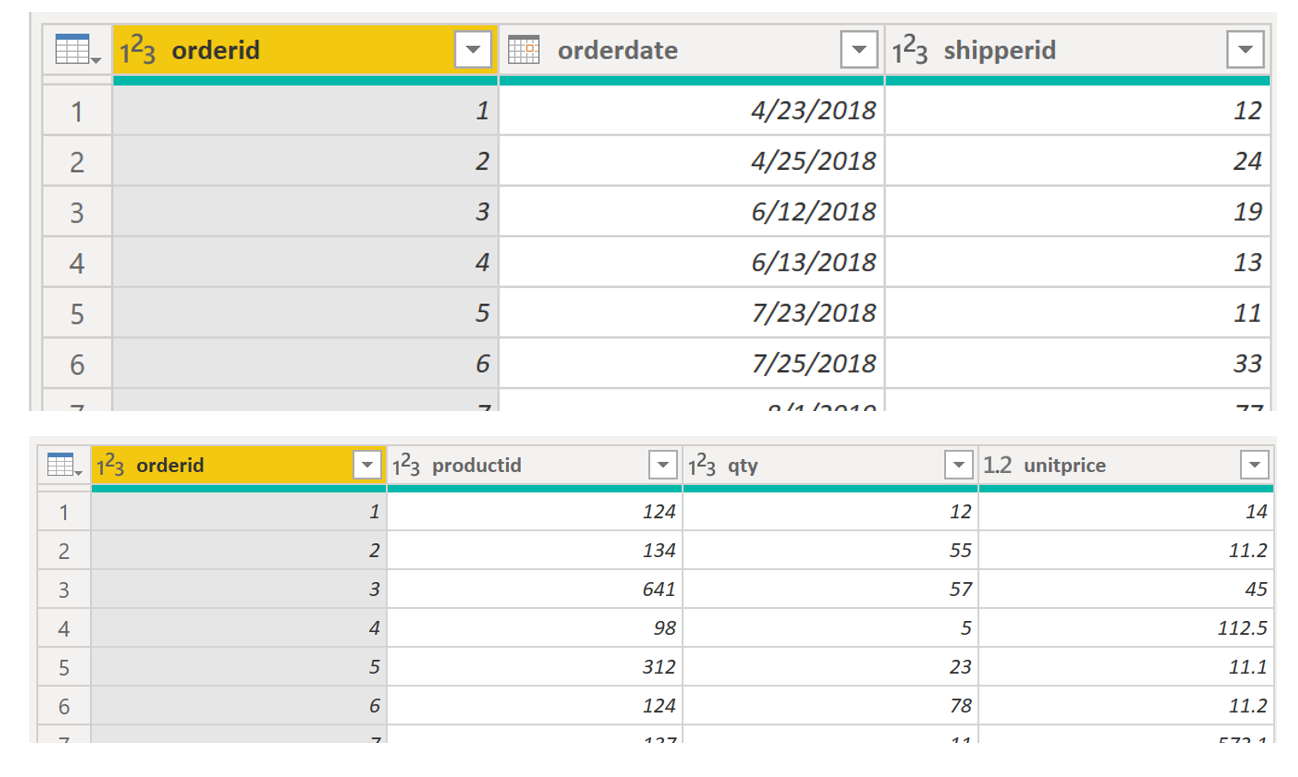Select the productid column header
Screen dimensions: 1298x777
pyautogui.click(x=475, y=465)
